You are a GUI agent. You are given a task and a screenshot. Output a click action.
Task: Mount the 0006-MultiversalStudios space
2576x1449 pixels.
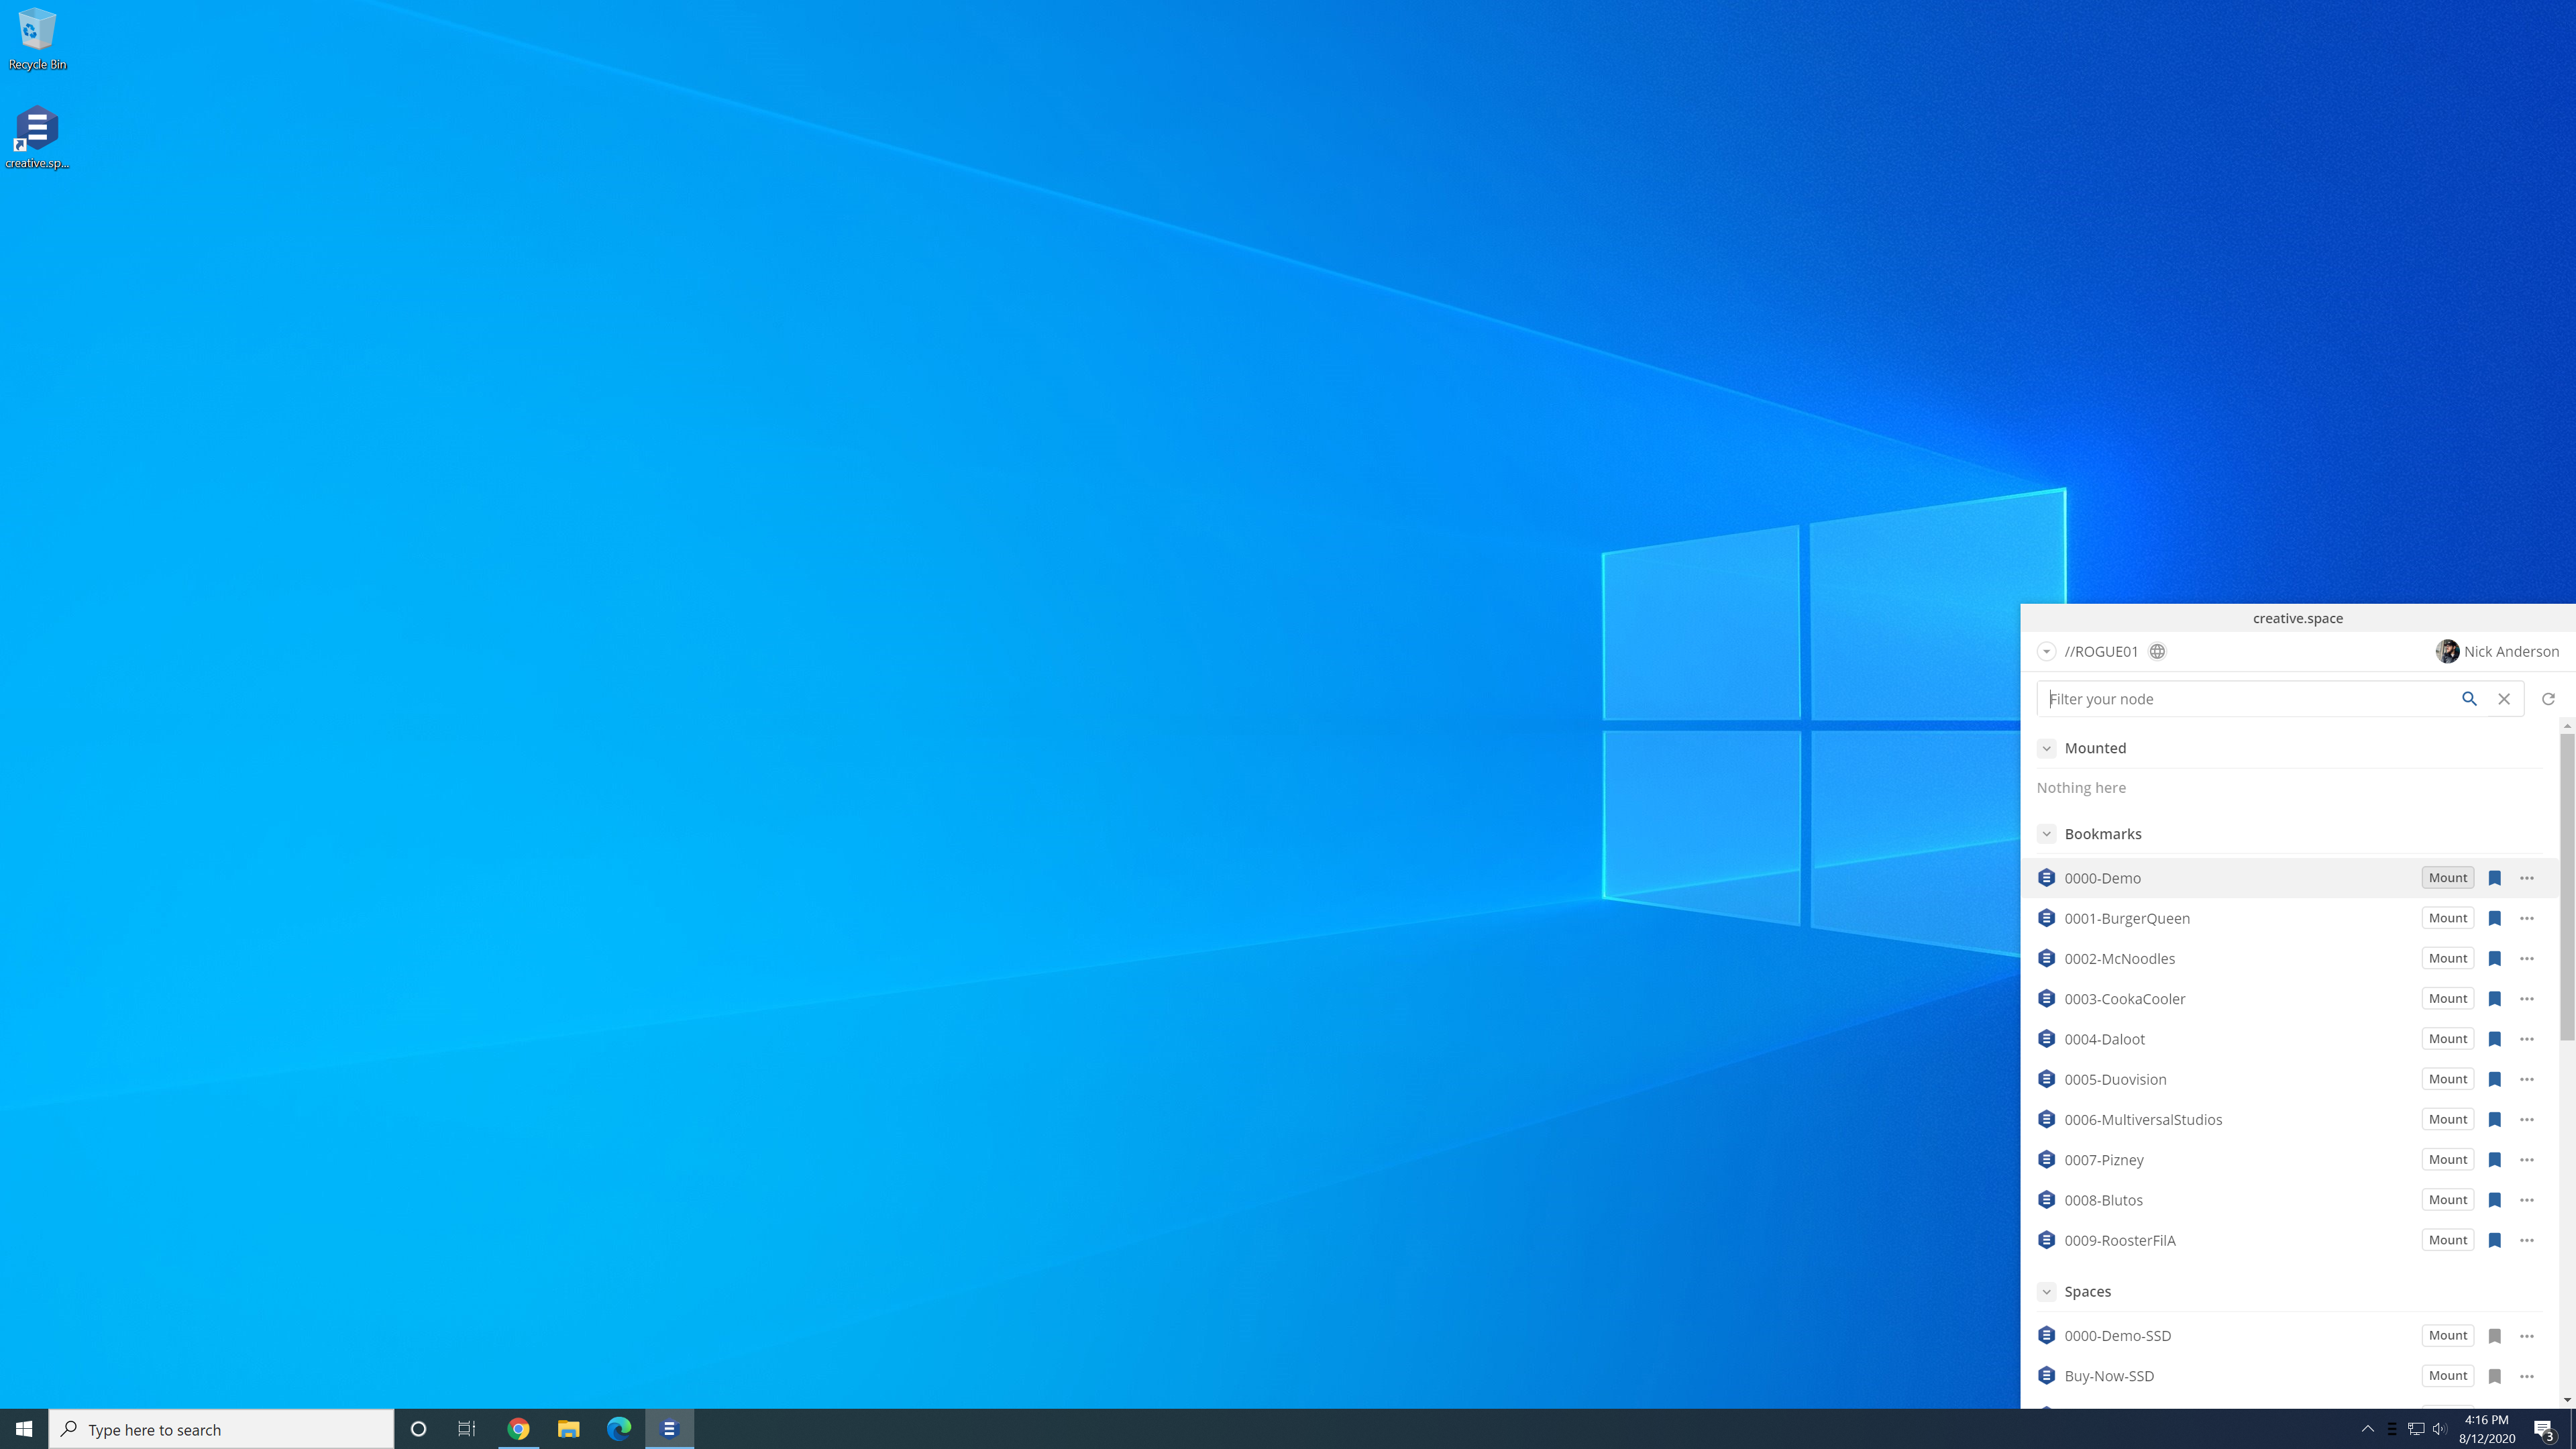coord(2447,1119)
